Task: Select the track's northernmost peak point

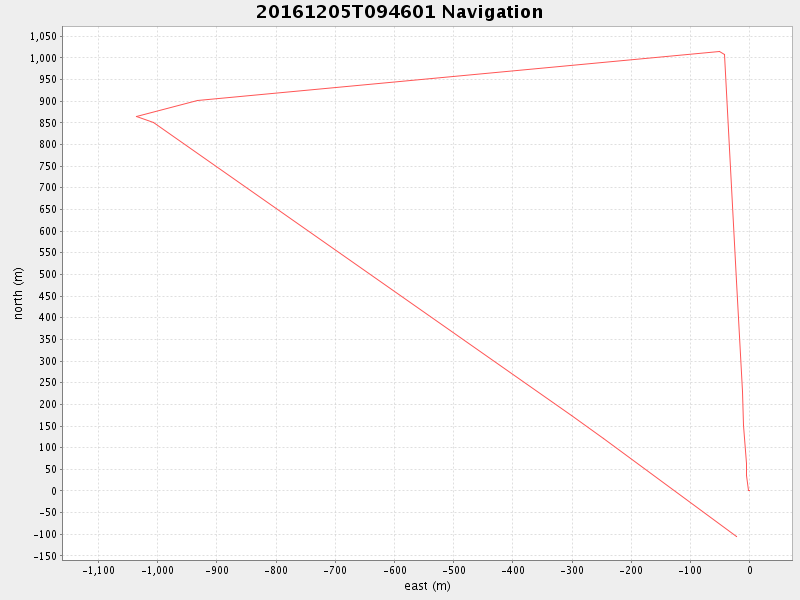Action: [719, 51]
